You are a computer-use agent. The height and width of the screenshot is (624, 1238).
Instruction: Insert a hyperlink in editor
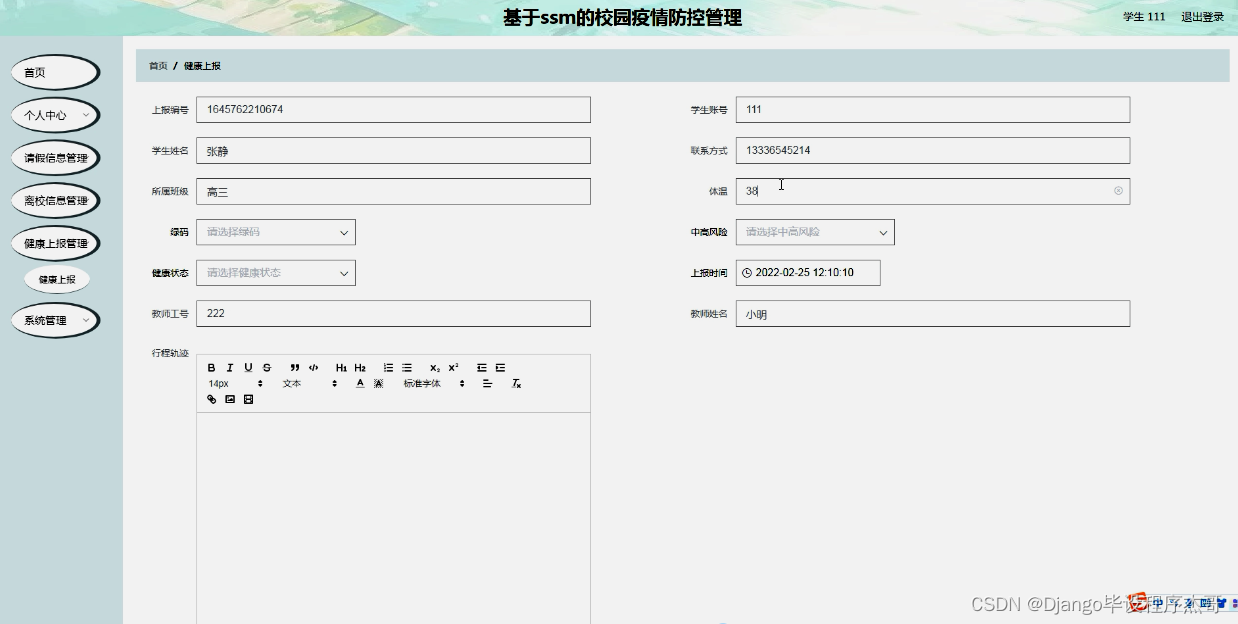pos(211,399)
